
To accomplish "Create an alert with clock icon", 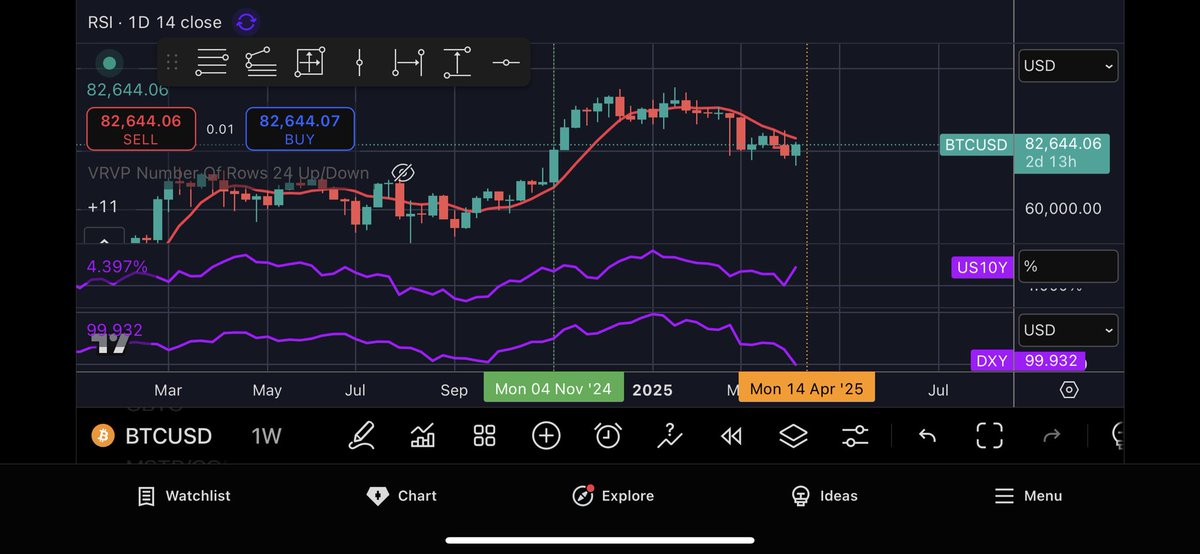I will click(x=608, y=435).
